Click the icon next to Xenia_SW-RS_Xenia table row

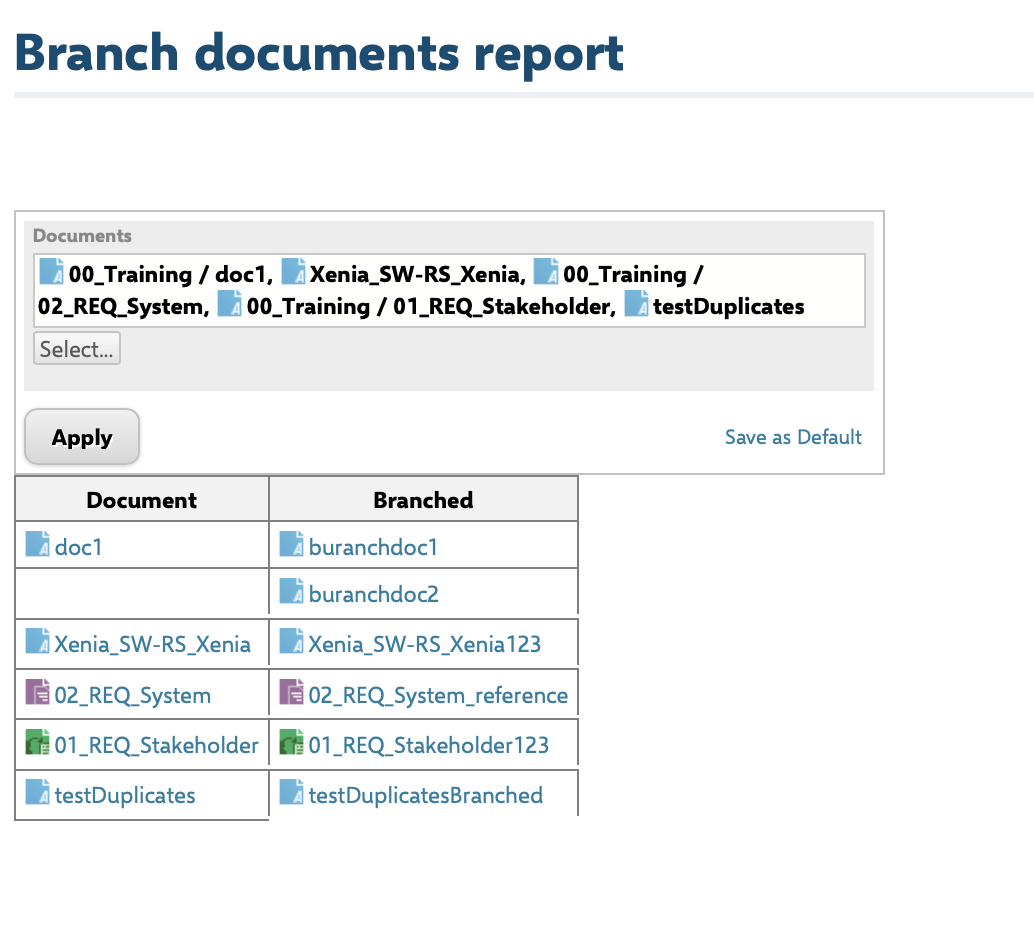38,641
